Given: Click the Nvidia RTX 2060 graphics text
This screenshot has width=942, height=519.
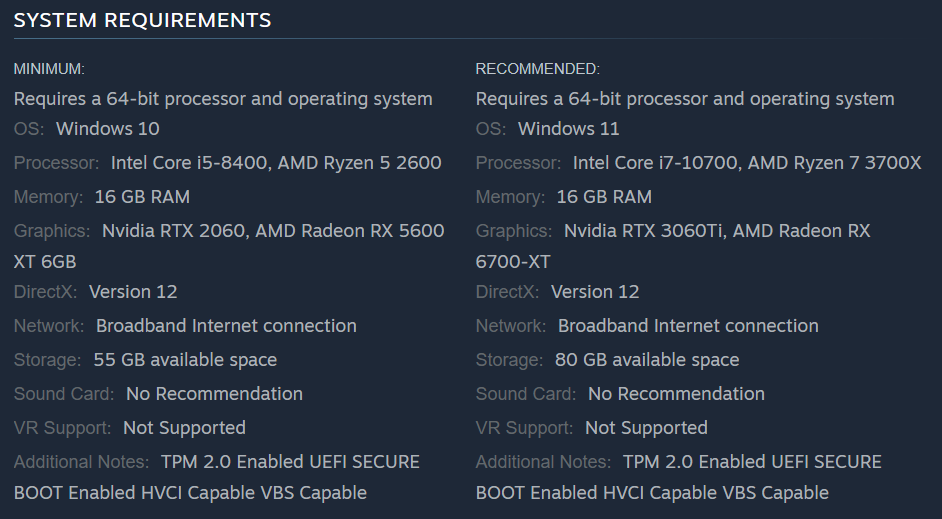Looking at the screenshot, I should [x=173, y=231].
